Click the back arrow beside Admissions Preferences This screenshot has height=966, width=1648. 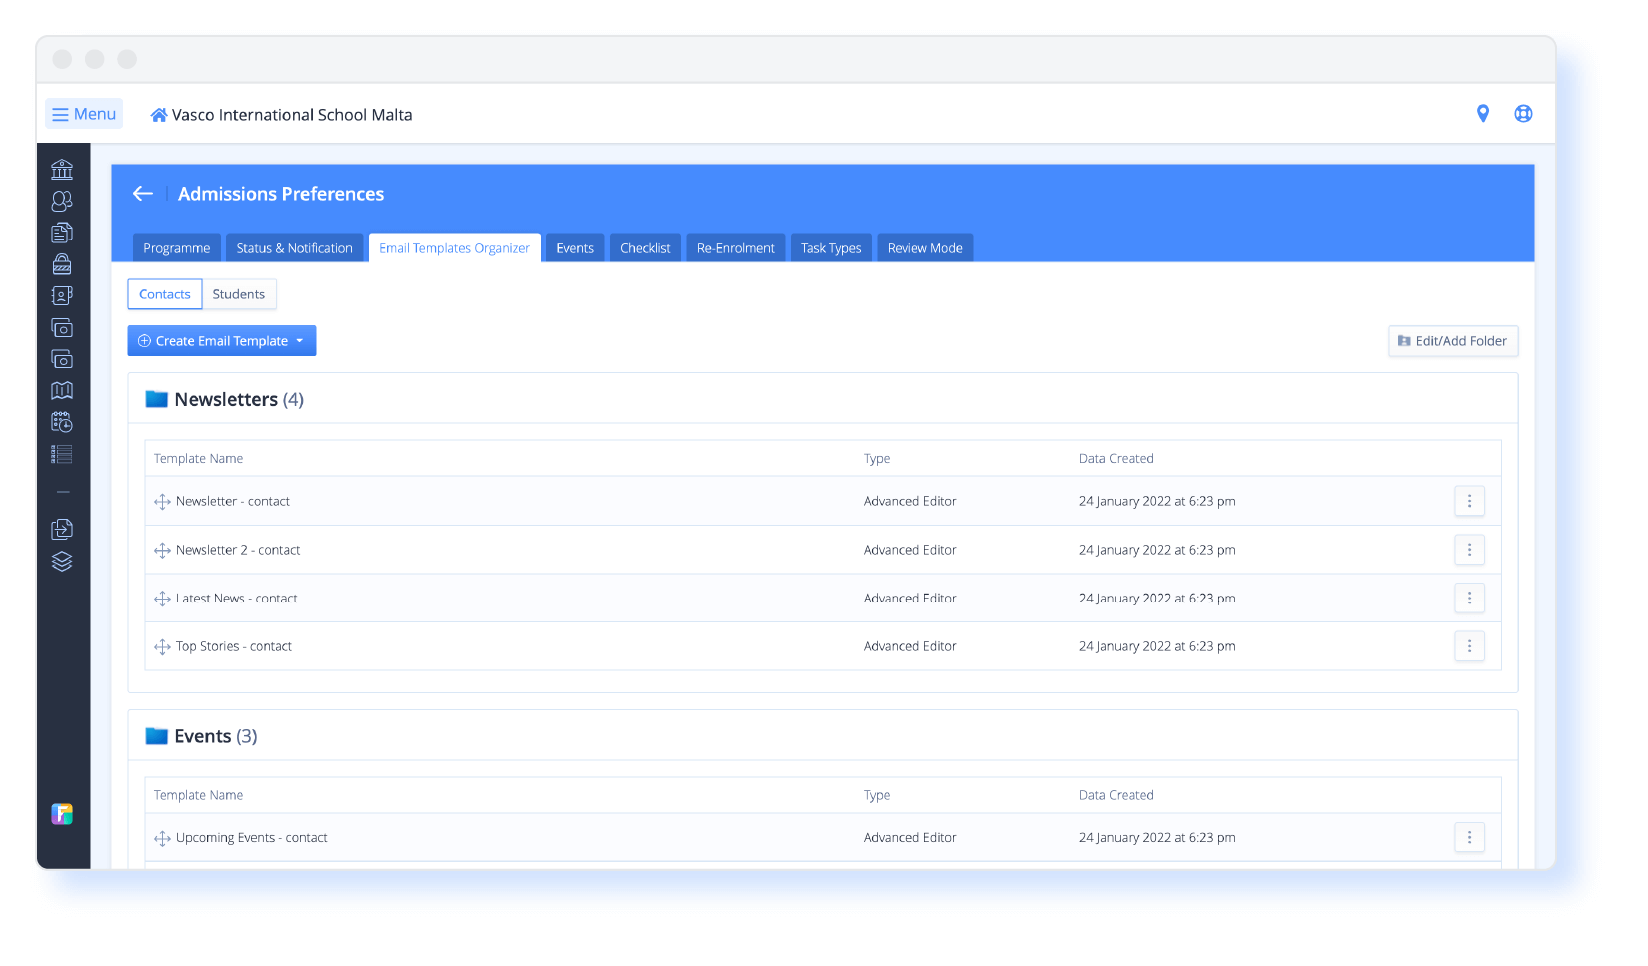pyautogui.click(x=143, y=194)
